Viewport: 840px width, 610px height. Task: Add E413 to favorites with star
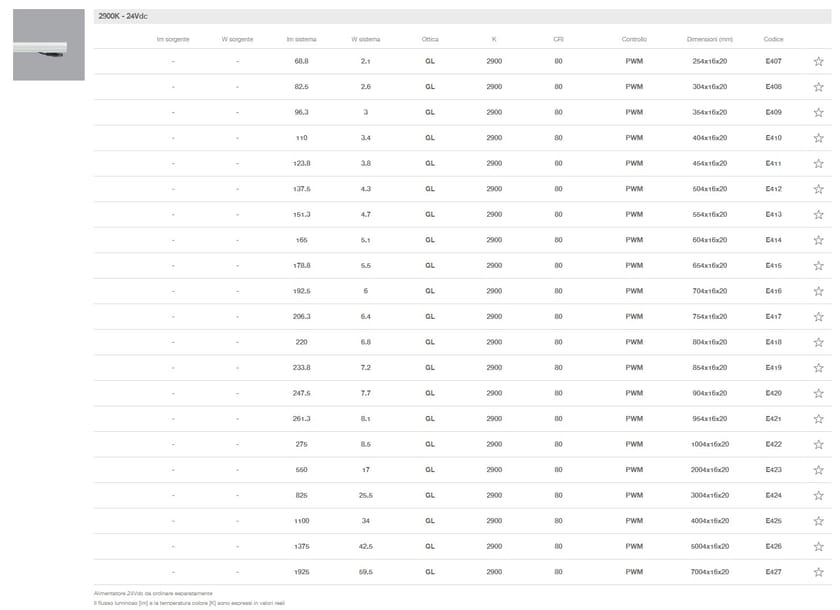[818, 214]
